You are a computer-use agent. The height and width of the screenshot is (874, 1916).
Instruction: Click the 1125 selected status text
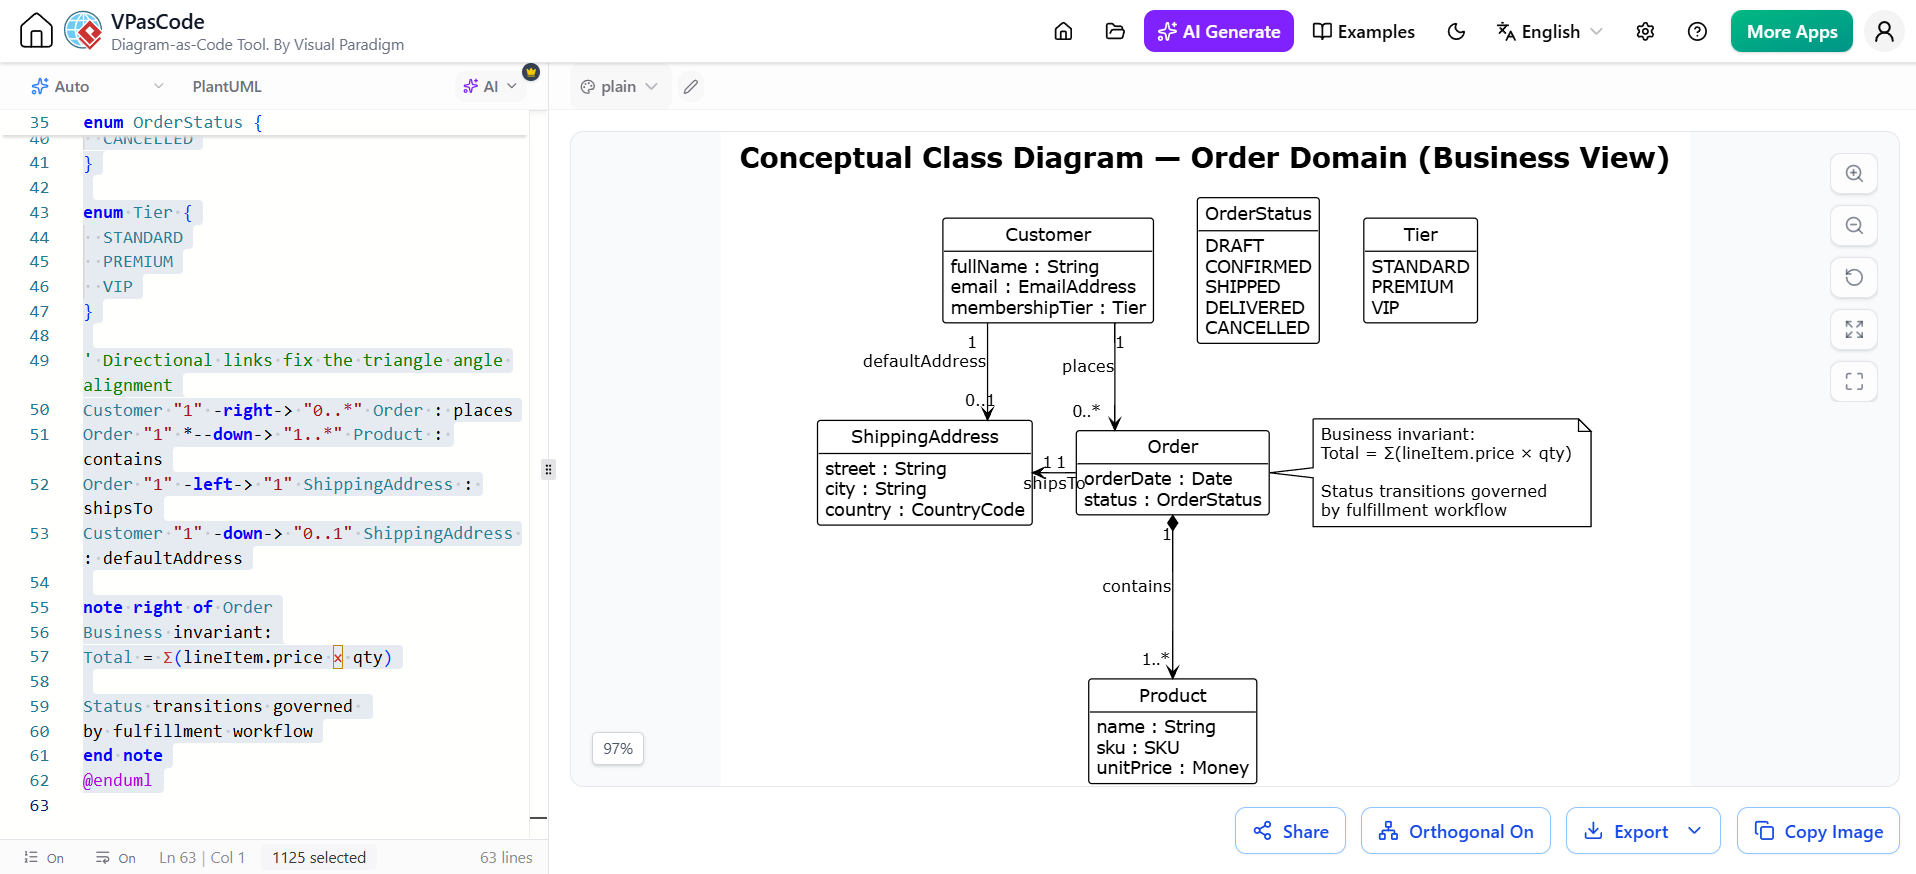pyautogui.click(x=319, y=858)
